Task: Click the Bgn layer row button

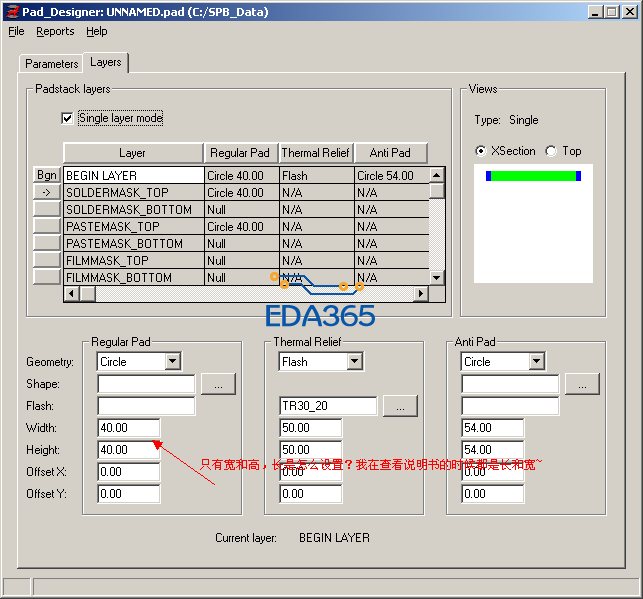Action: click(46, 175)
